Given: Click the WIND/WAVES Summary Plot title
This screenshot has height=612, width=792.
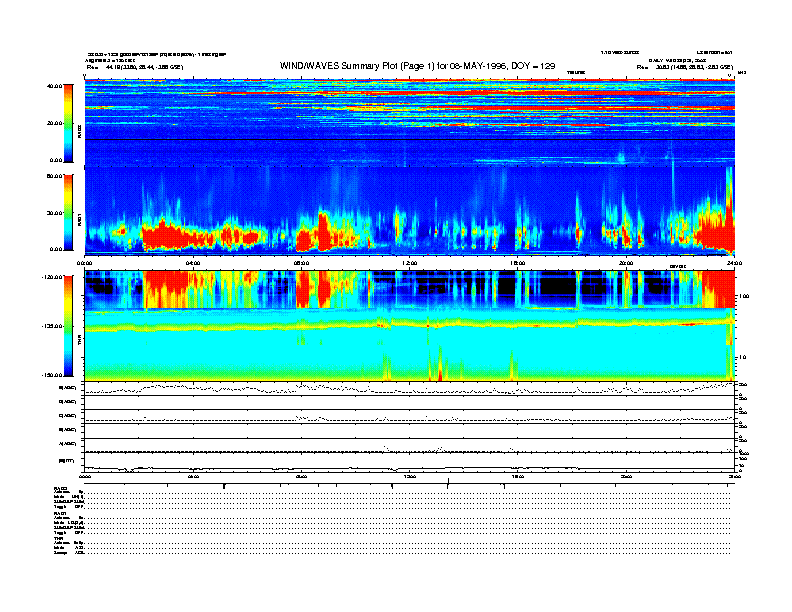Looking at the screenshot, I should pos(417,66).
